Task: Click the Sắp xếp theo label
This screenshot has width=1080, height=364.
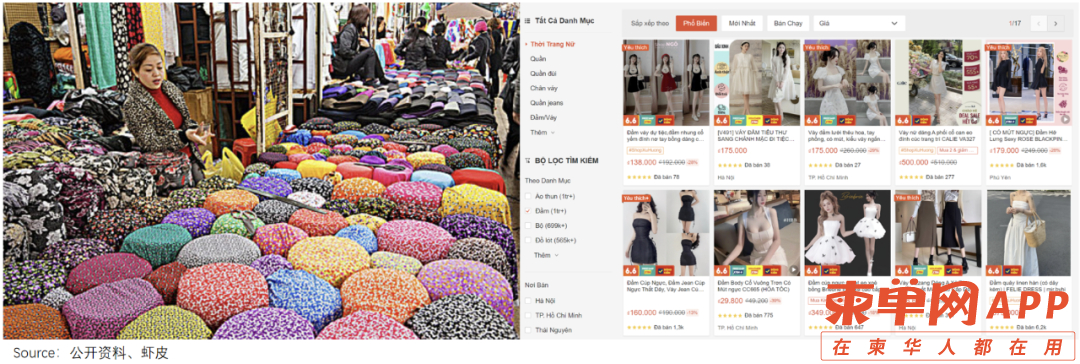Action: tap(650, 23)
